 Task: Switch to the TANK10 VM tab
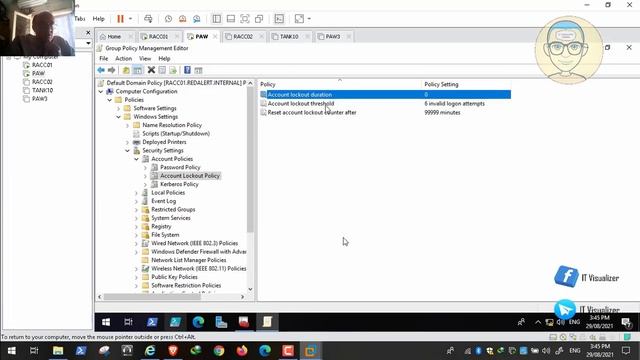(289, 37)
